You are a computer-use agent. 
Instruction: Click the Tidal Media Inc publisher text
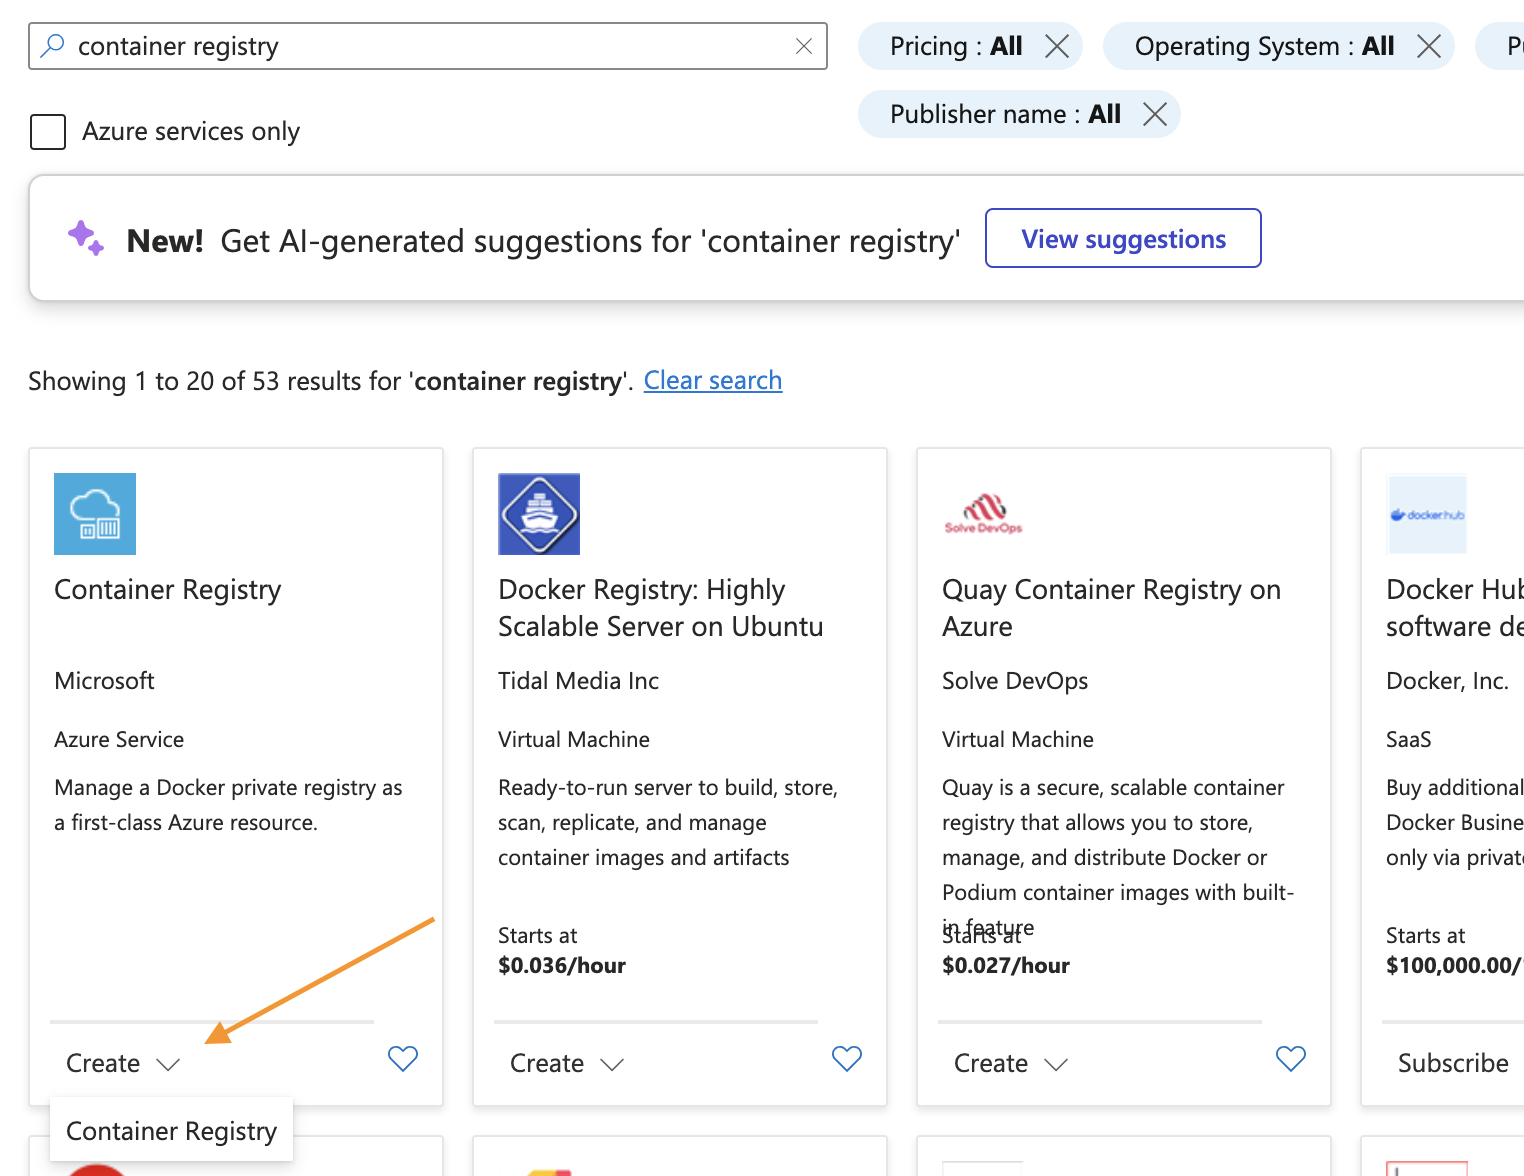[x=578, y=681]
